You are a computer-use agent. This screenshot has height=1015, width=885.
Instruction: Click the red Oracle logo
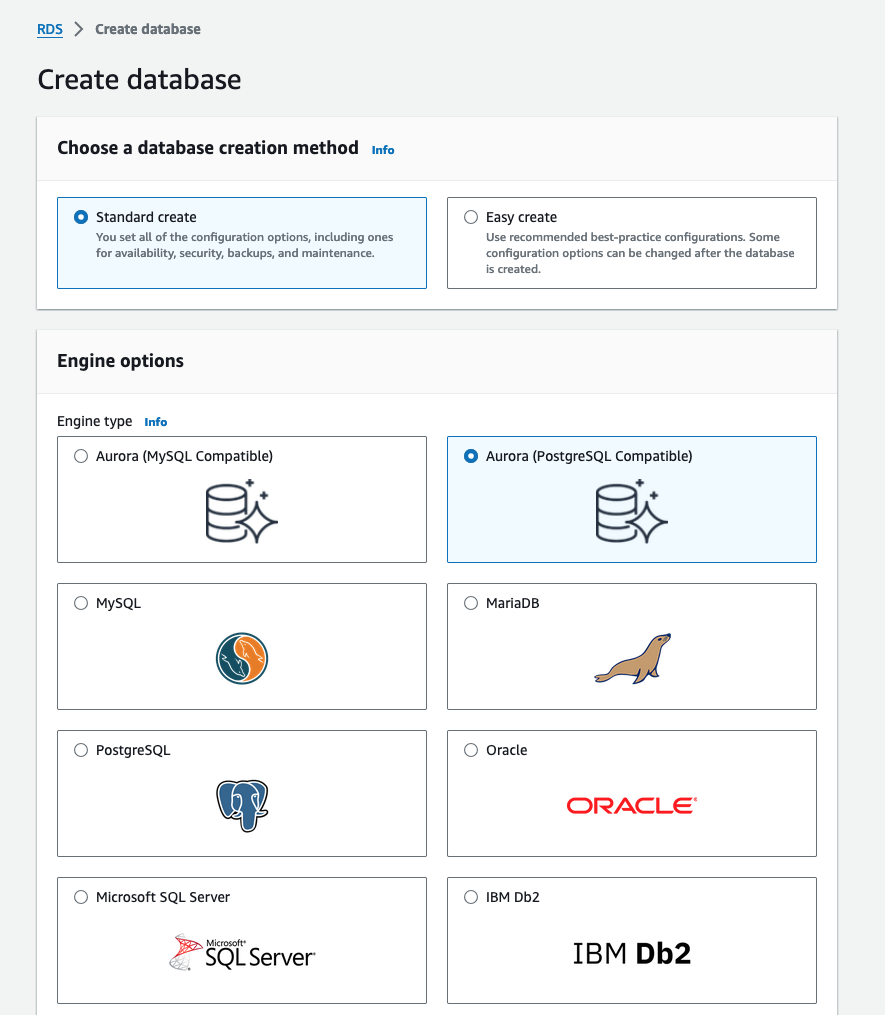point(631,805)
